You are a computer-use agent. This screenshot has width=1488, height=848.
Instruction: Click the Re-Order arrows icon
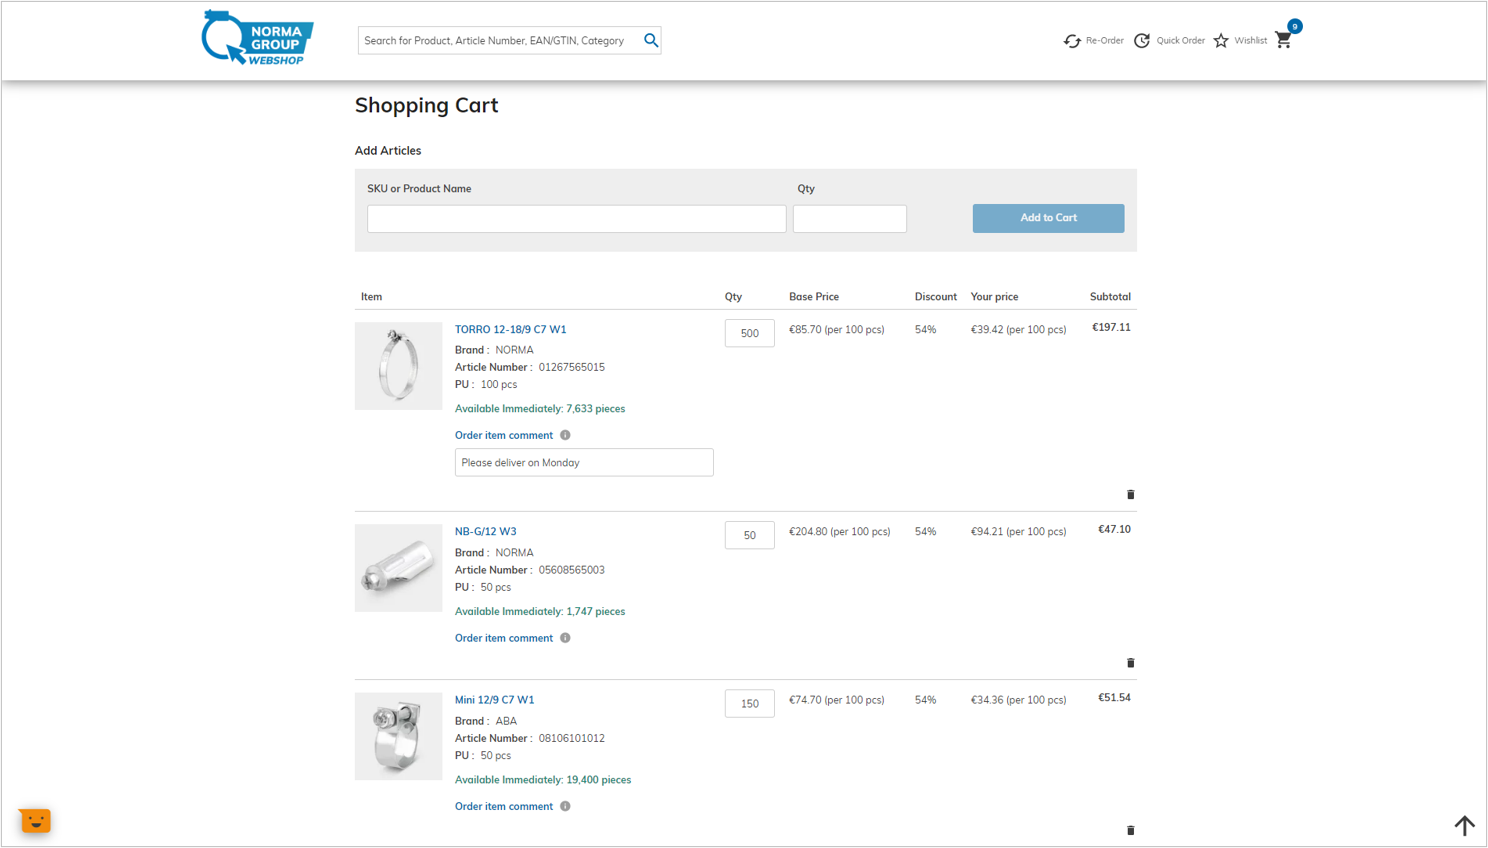[x=1072, y=41]
